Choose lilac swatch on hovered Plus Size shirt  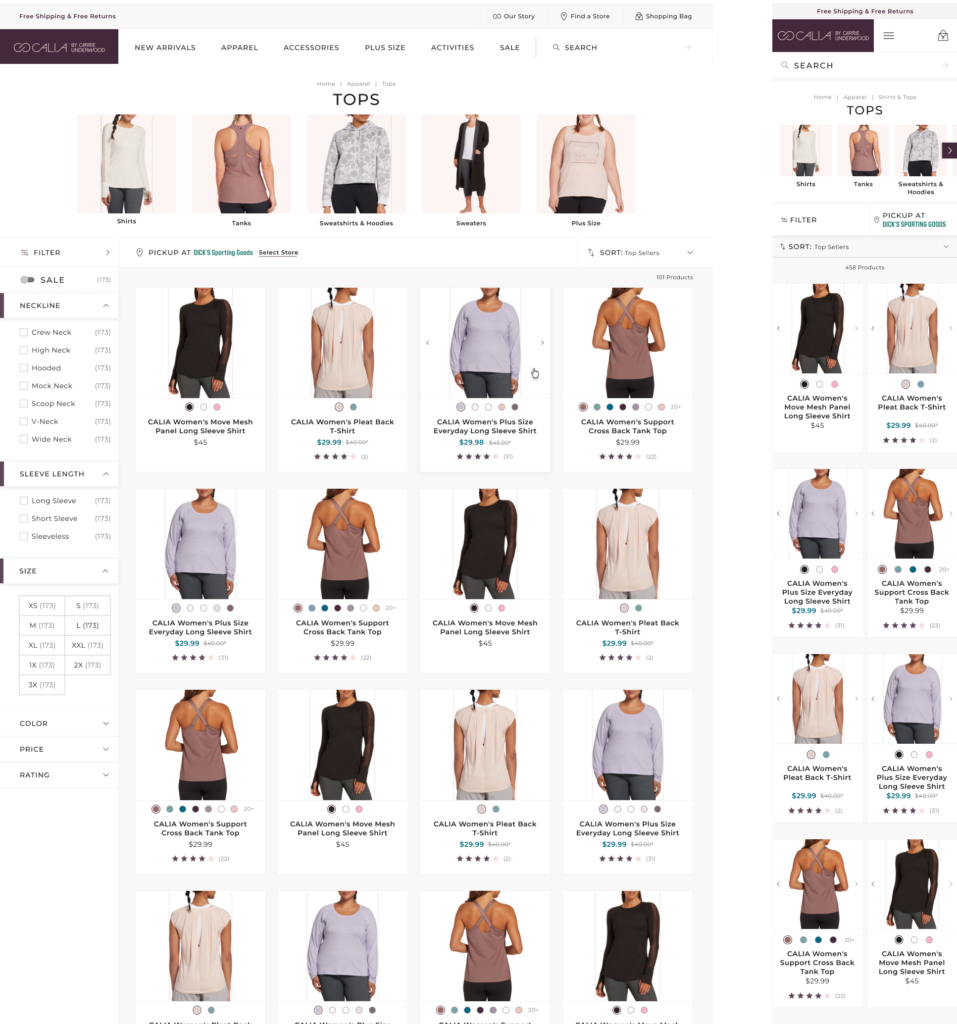461,407
